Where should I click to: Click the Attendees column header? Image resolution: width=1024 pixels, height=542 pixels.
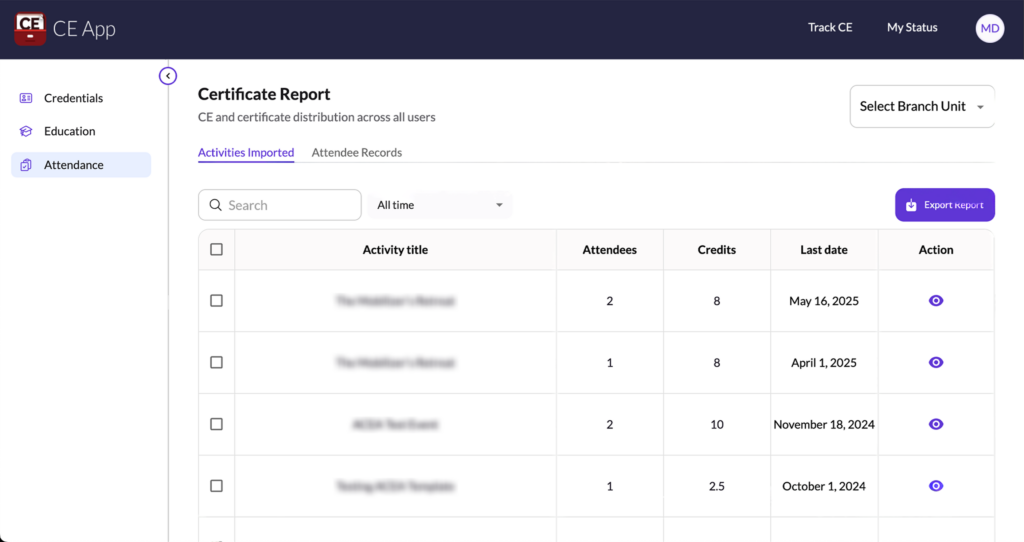[609, 250]
